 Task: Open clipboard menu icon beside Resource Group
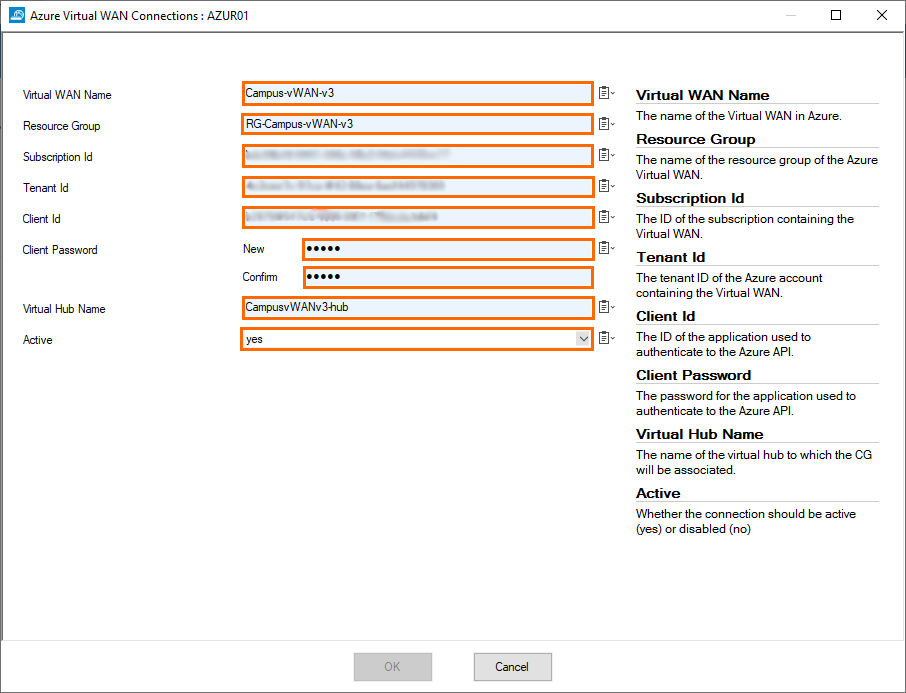click(x=606, y=124)
